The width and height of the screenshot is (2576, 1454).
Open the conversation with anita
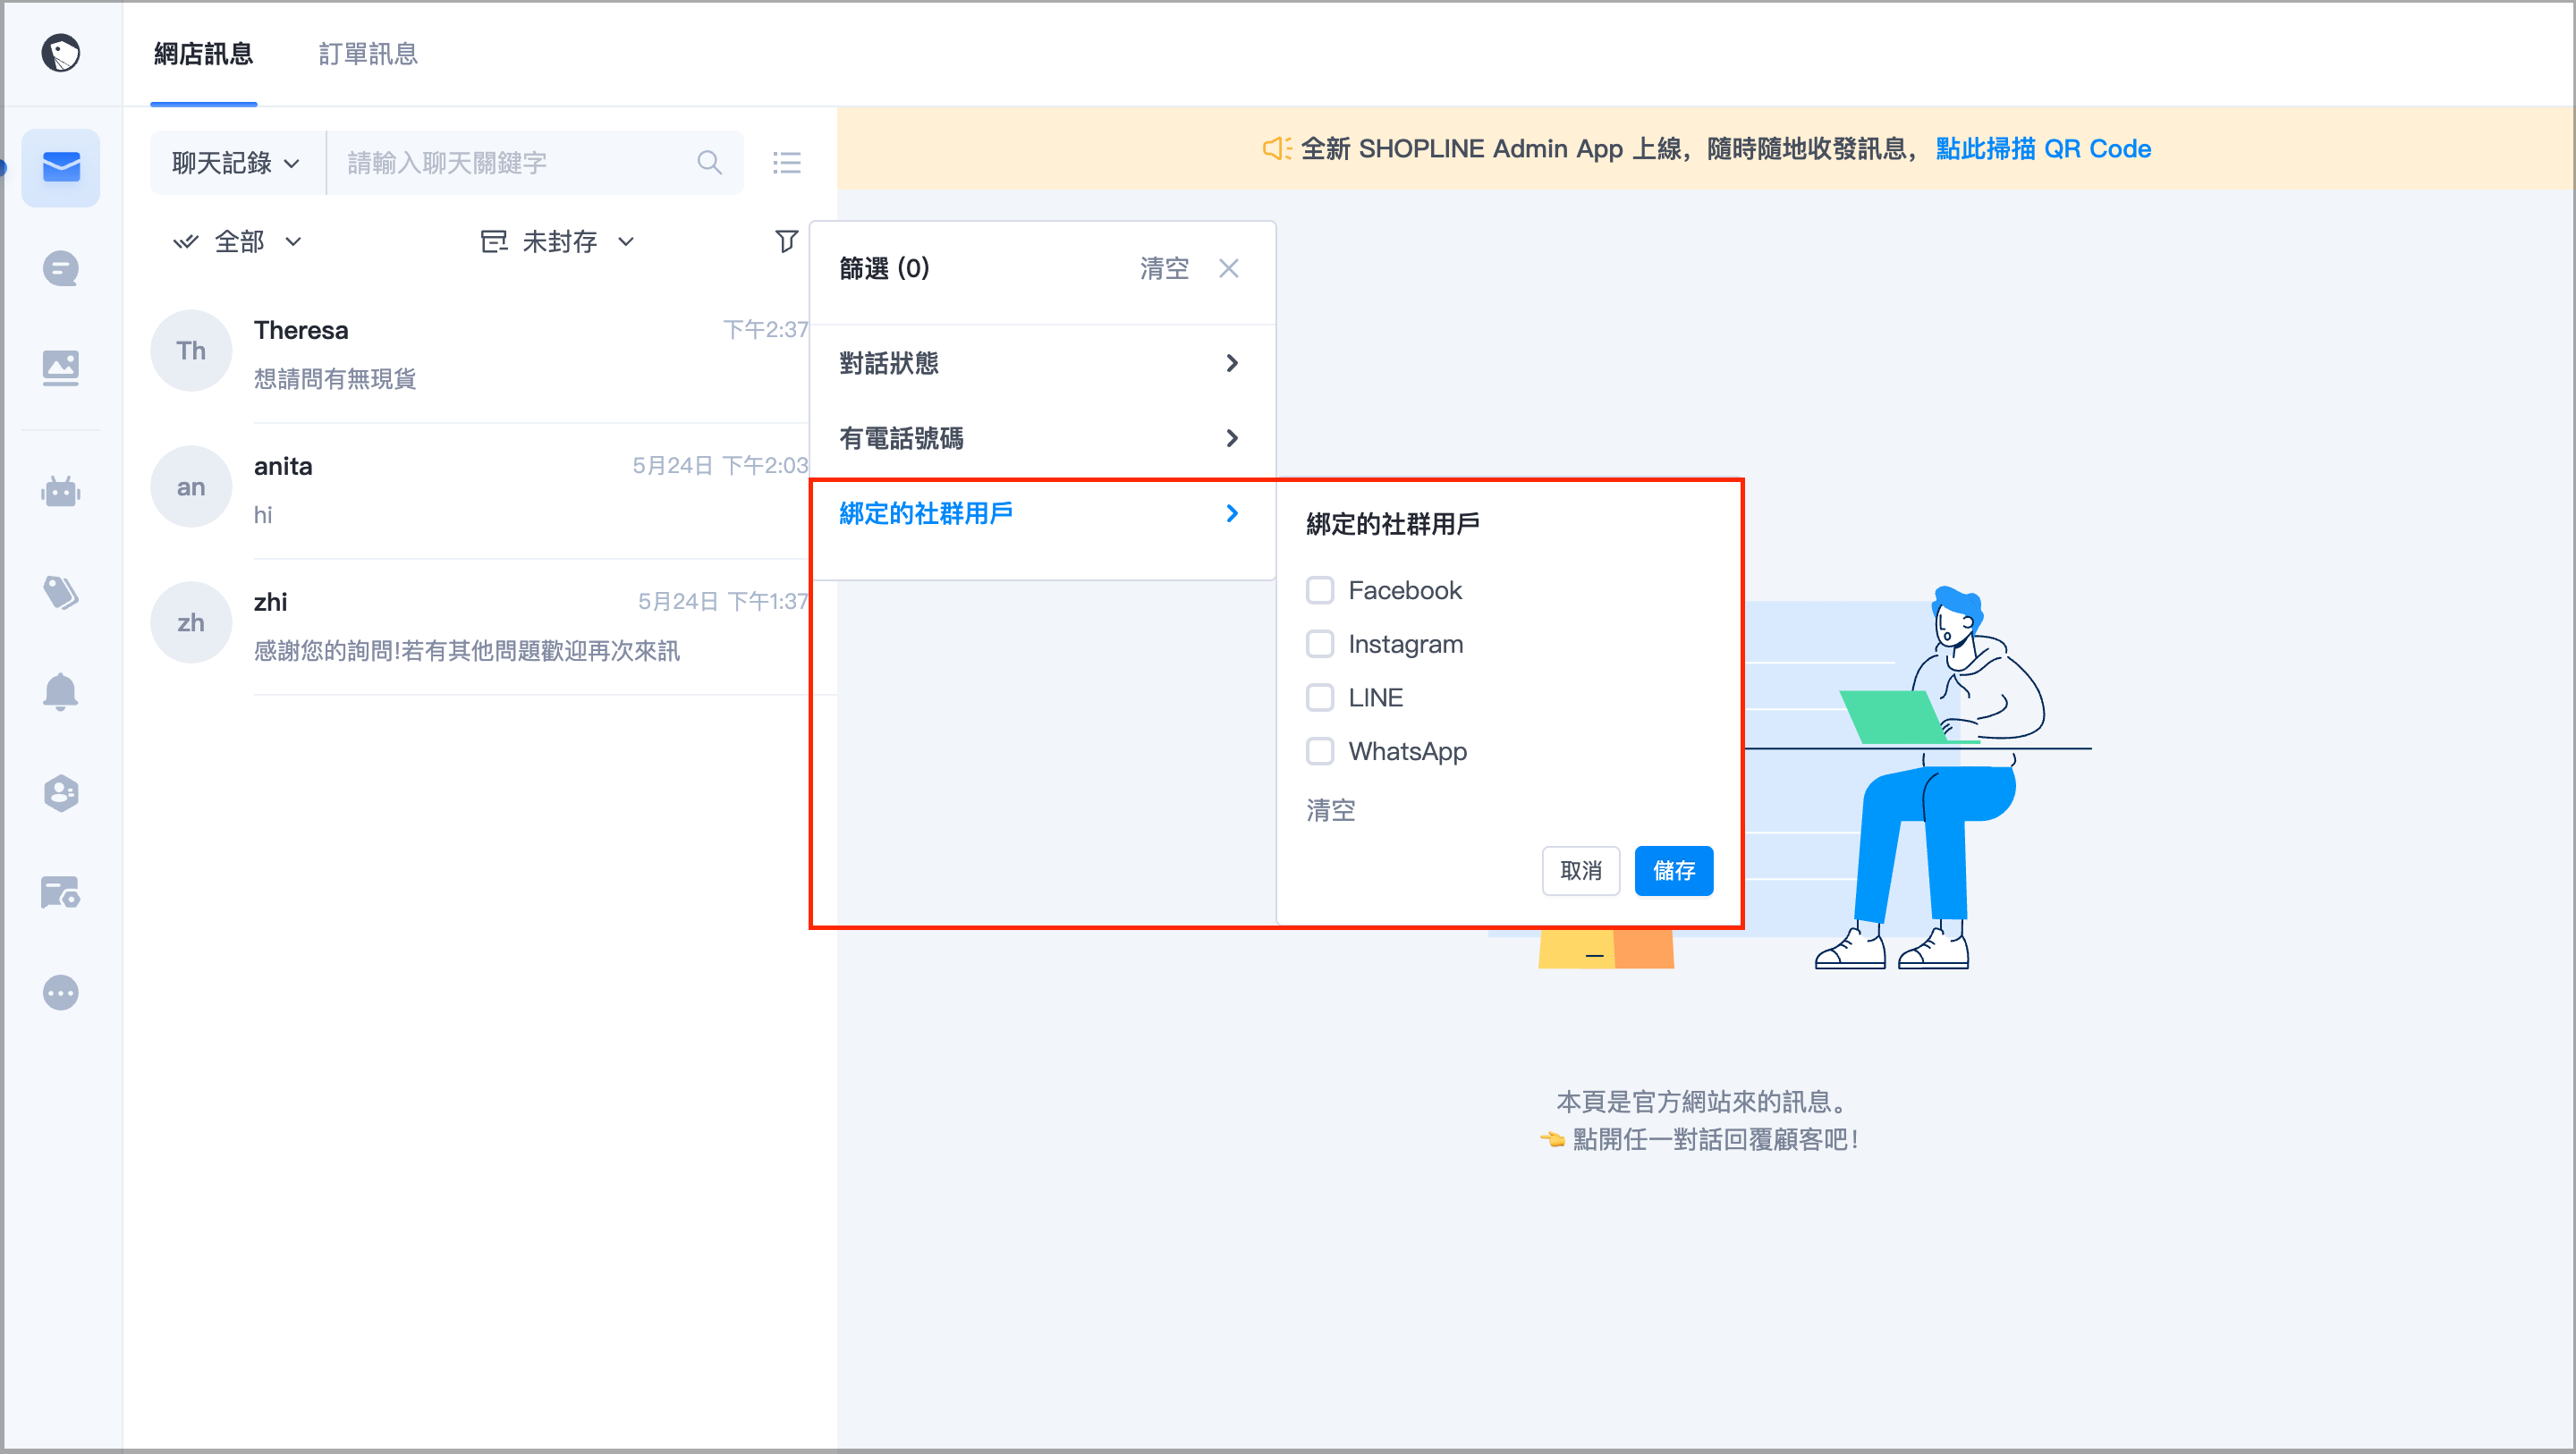pyautogui.click(x=480, y=488)
